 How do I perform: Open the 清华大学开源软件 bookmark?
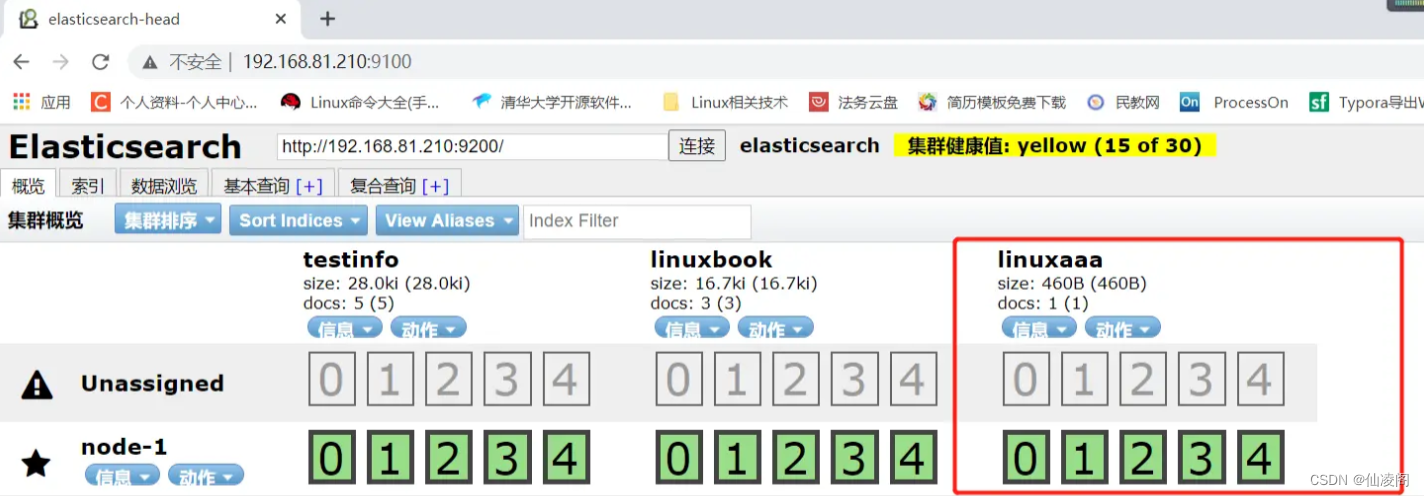tap(553, 102)
